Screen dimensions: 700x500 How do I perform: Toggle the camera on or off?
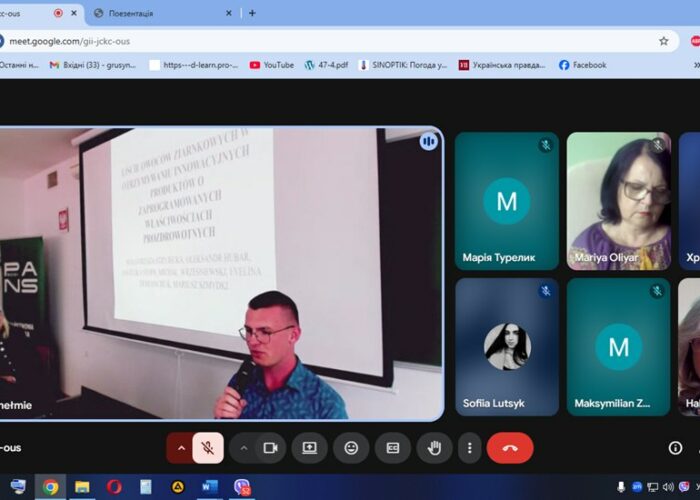[x=269, y=448]
